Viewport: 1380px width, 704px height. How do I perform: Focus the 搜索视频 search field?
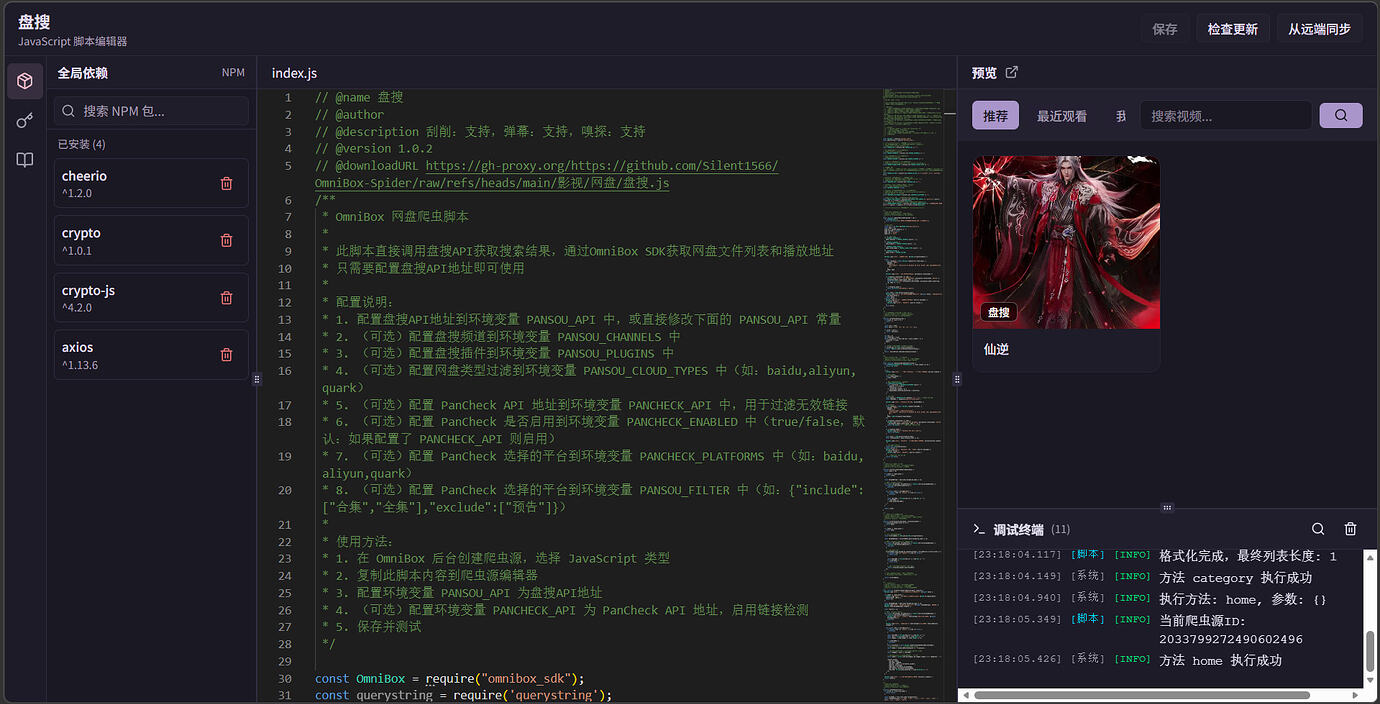[1225, 115]
